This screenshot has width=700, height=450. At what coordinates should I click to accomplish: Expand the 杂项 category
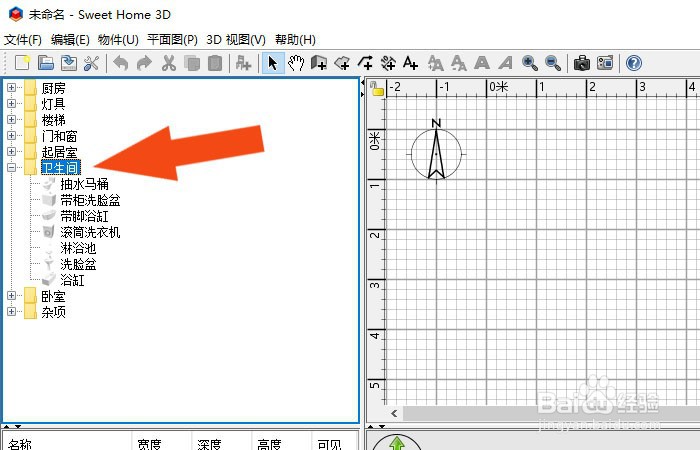(12, 312)
